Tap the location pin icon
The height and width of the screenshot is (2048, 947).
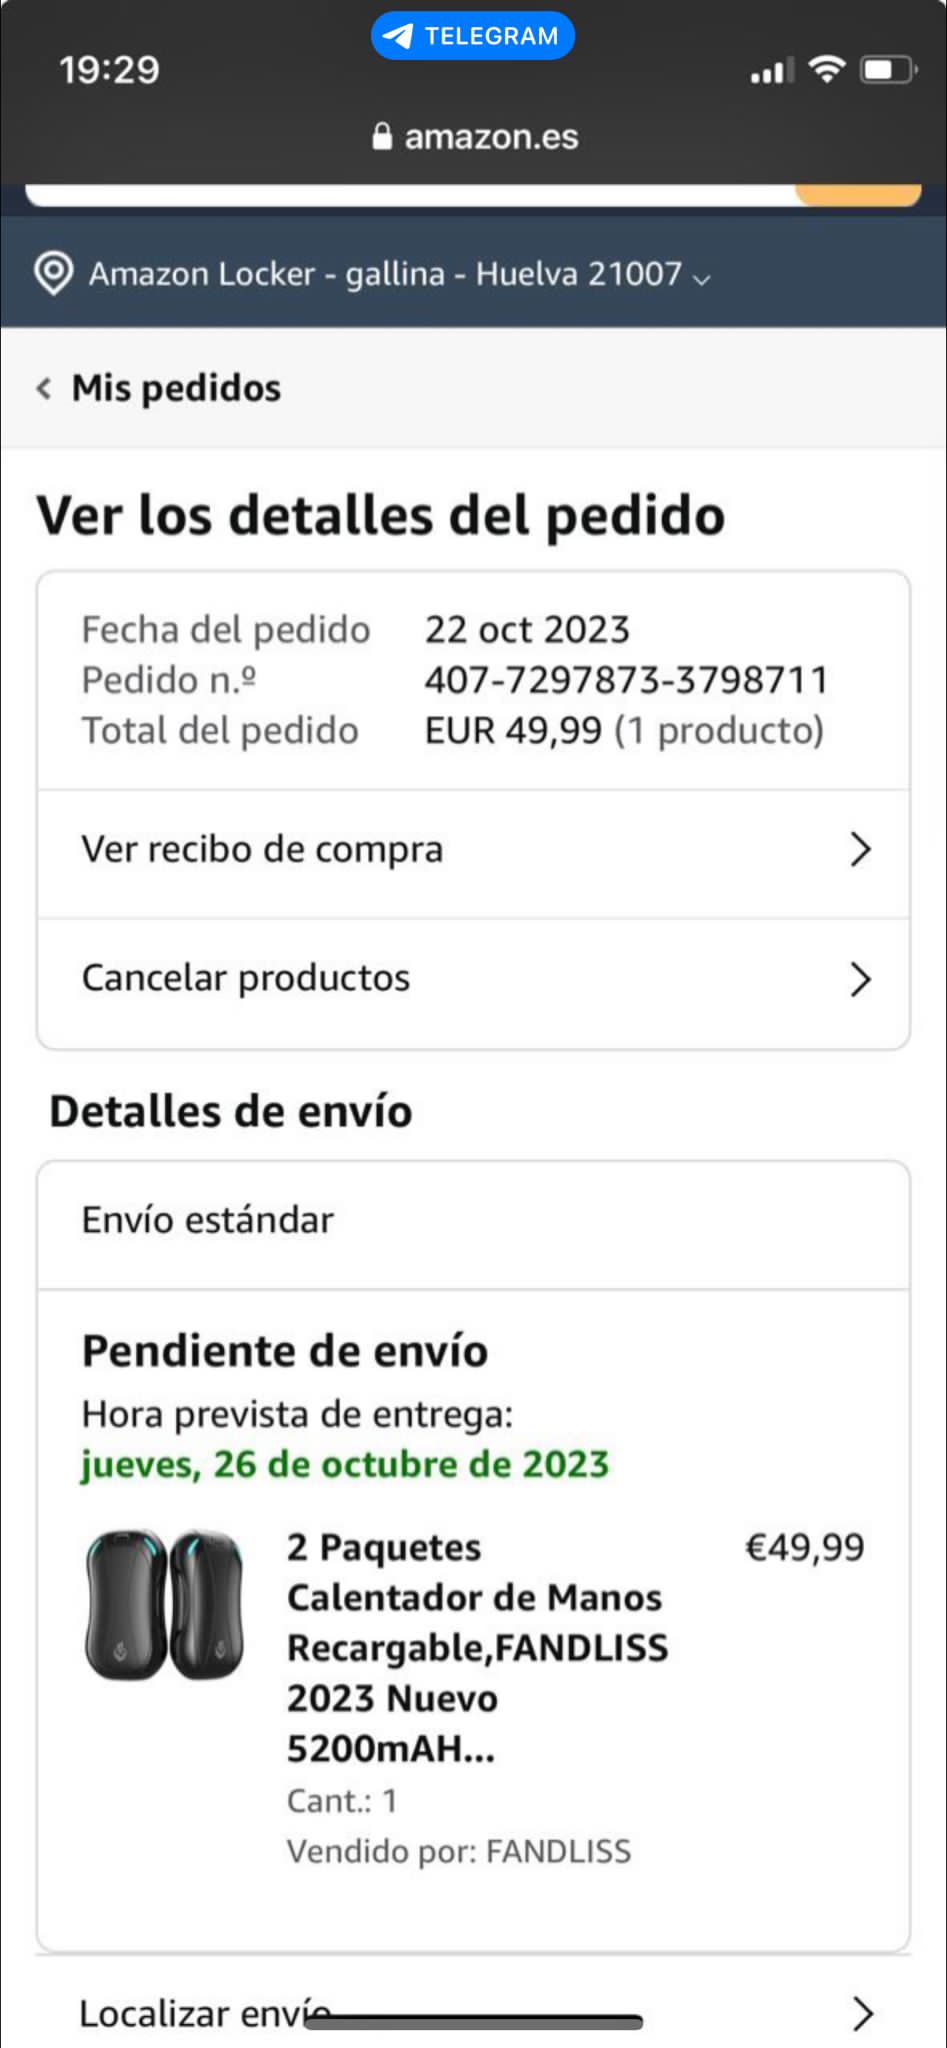tap(53, 273)
